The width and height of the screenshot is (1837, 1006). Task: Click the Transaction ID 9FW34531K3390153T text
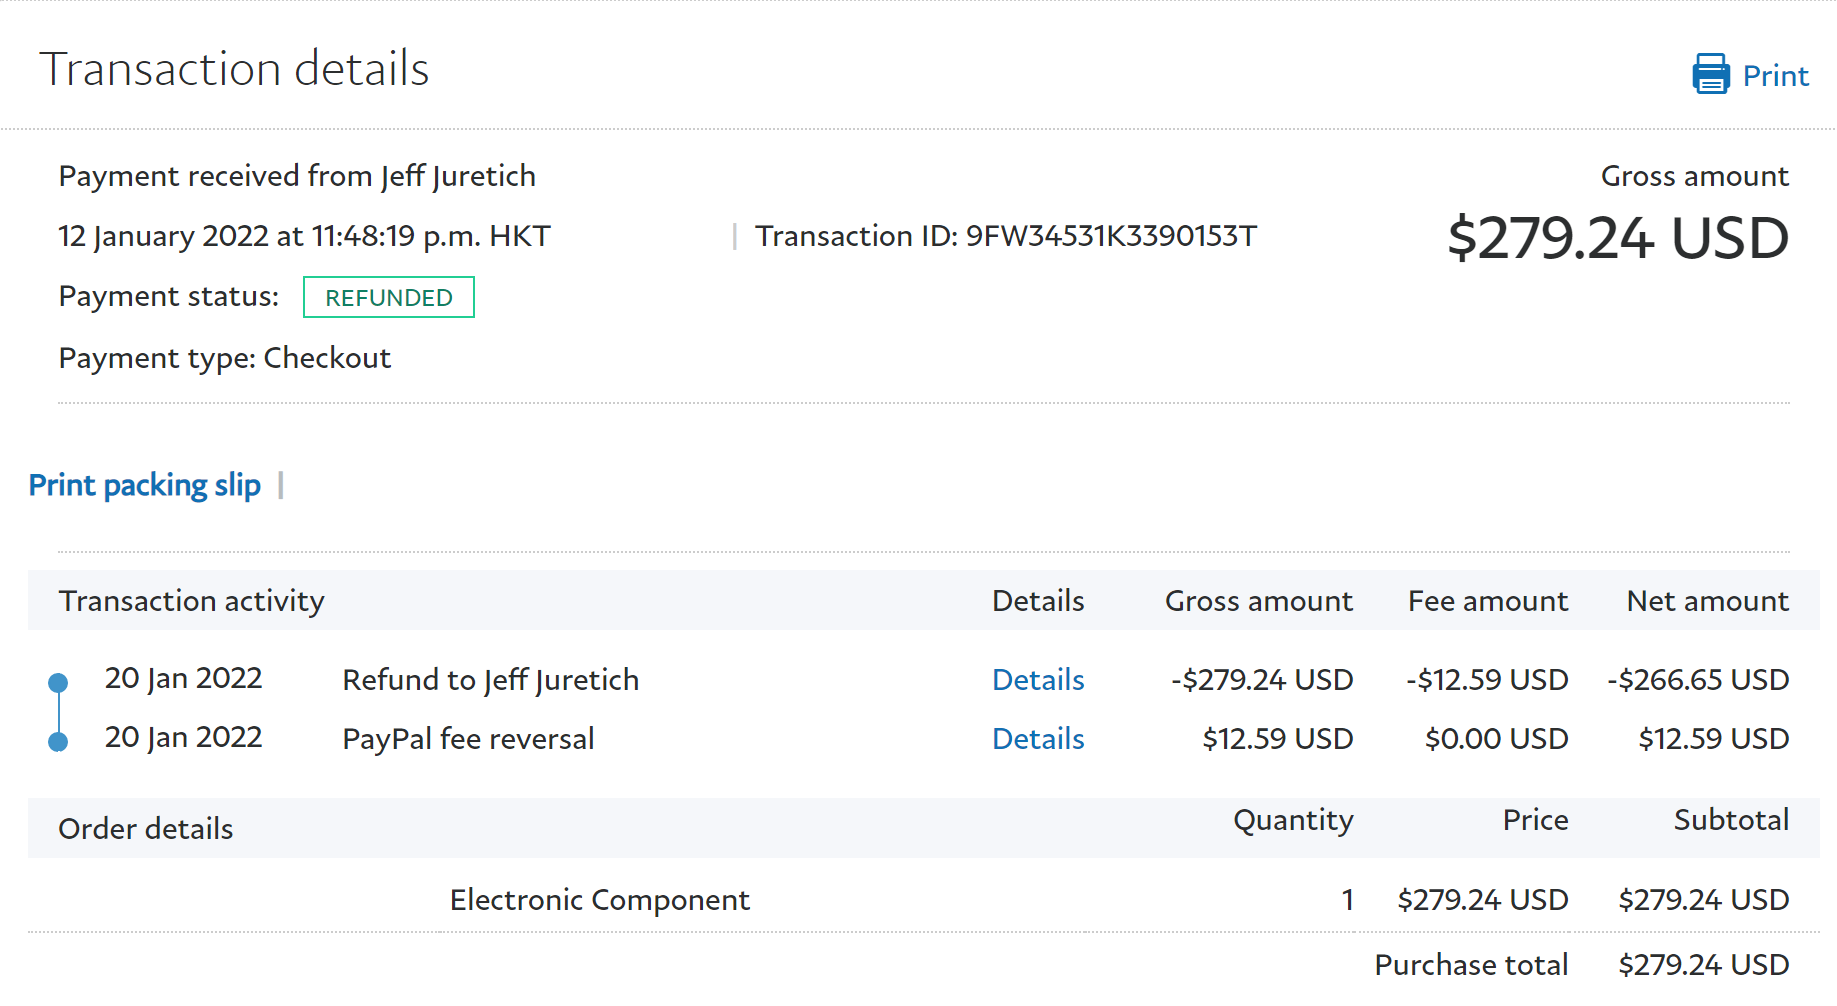point(1005,236)
